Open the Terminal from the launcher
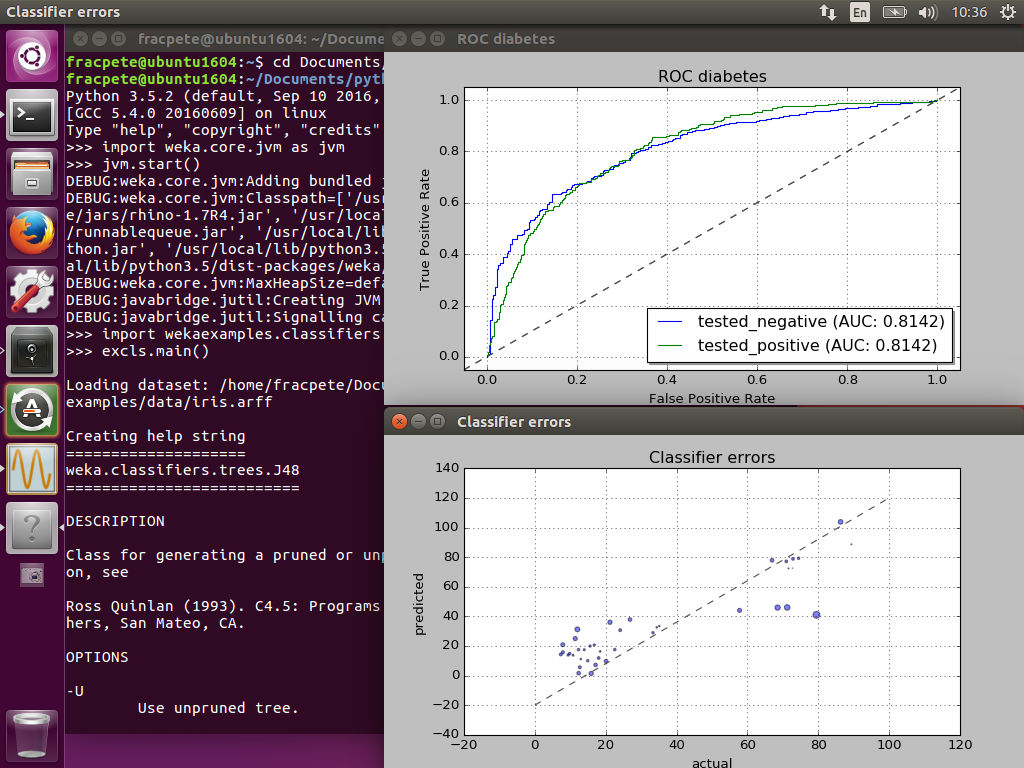The image size is (1024, 768). pos(33,117)
